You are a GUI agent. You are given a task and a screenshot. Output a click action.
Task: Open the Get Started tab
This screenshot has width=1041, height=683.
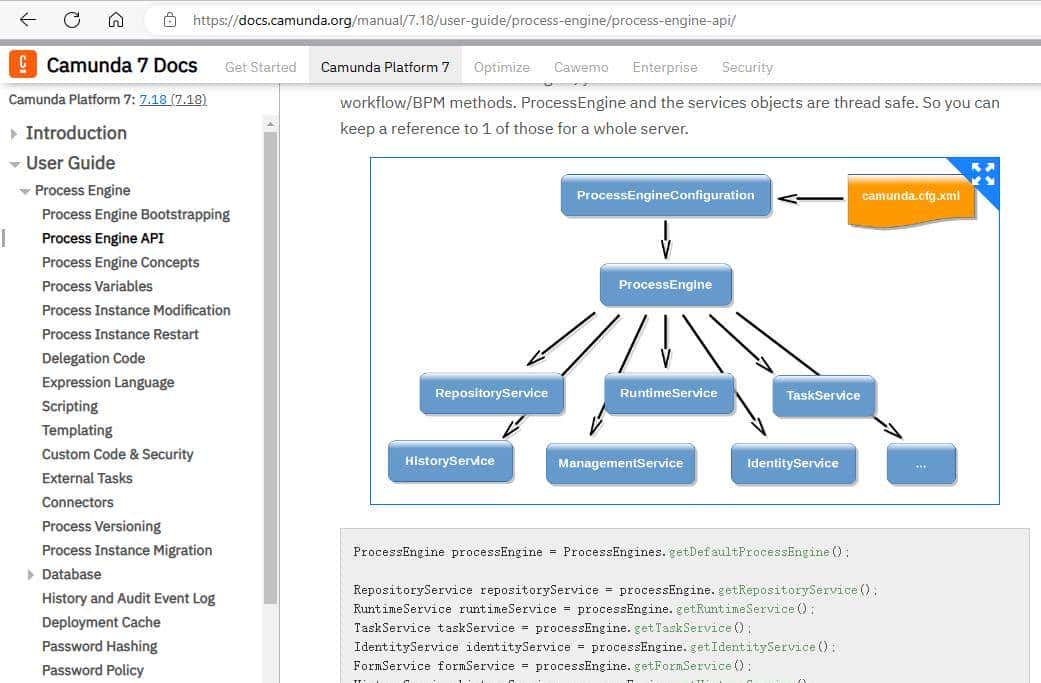[x=260, y=67]
